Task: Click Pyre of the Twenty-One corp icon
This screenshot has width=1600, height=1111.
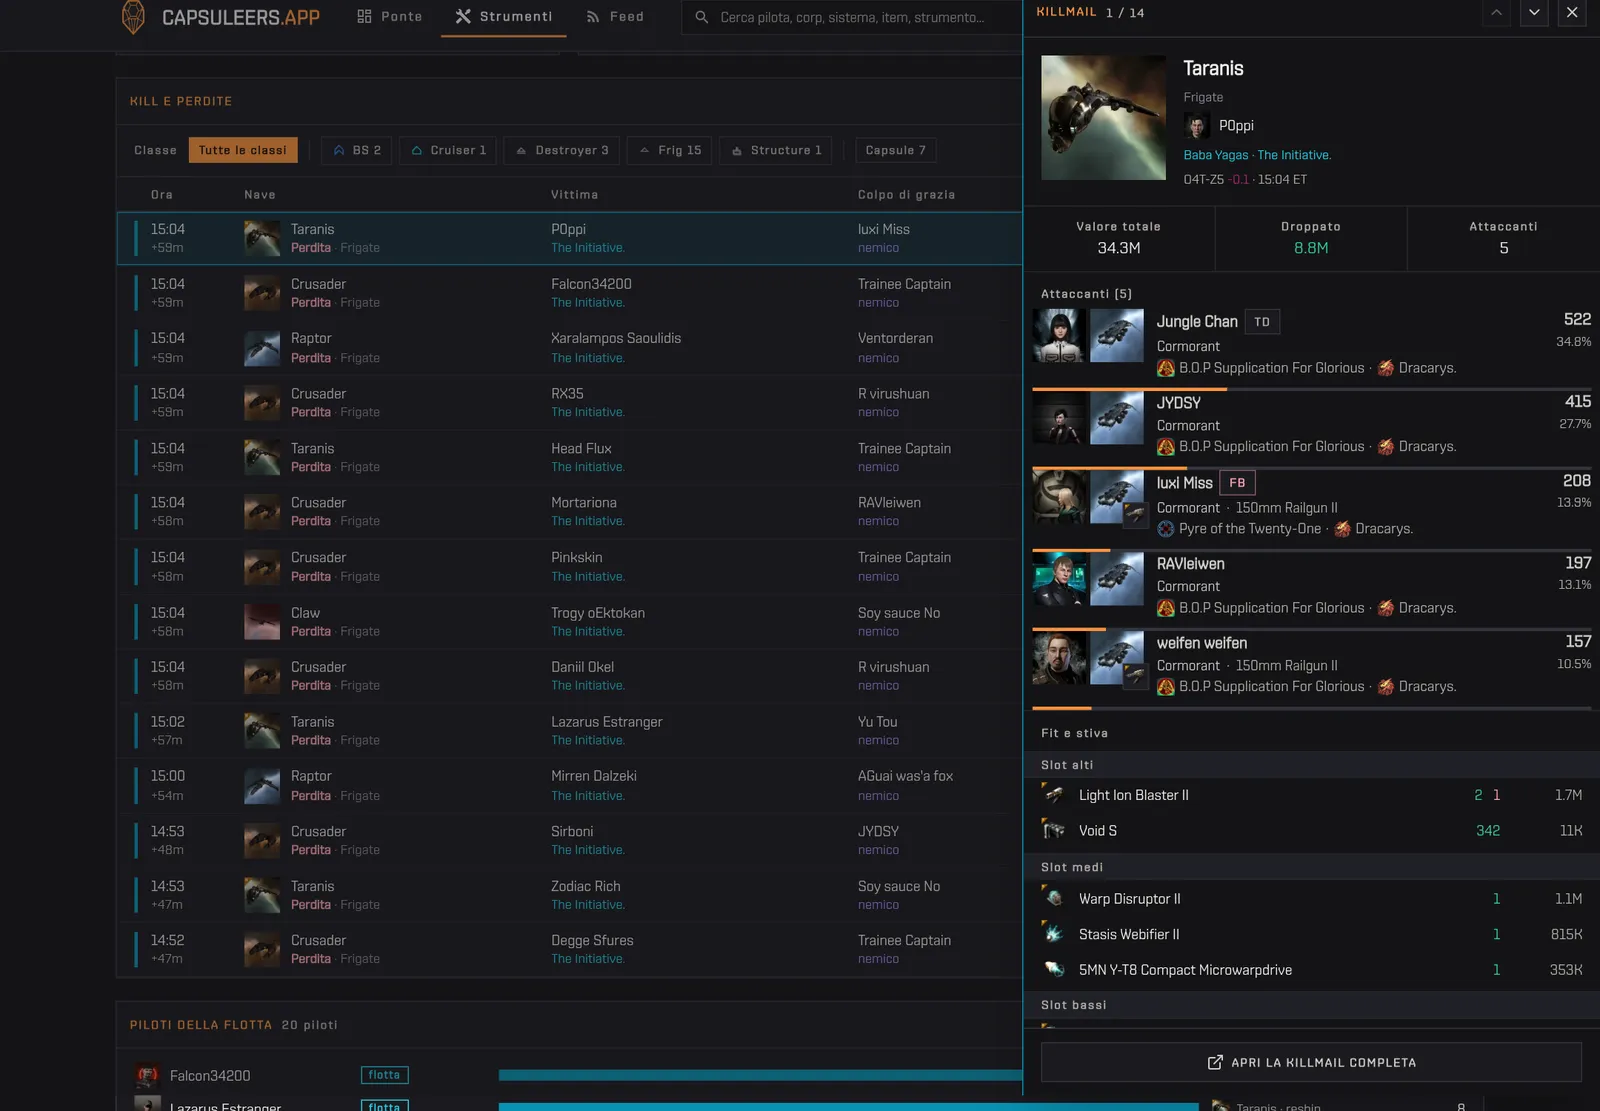Action: (1166, 529)
